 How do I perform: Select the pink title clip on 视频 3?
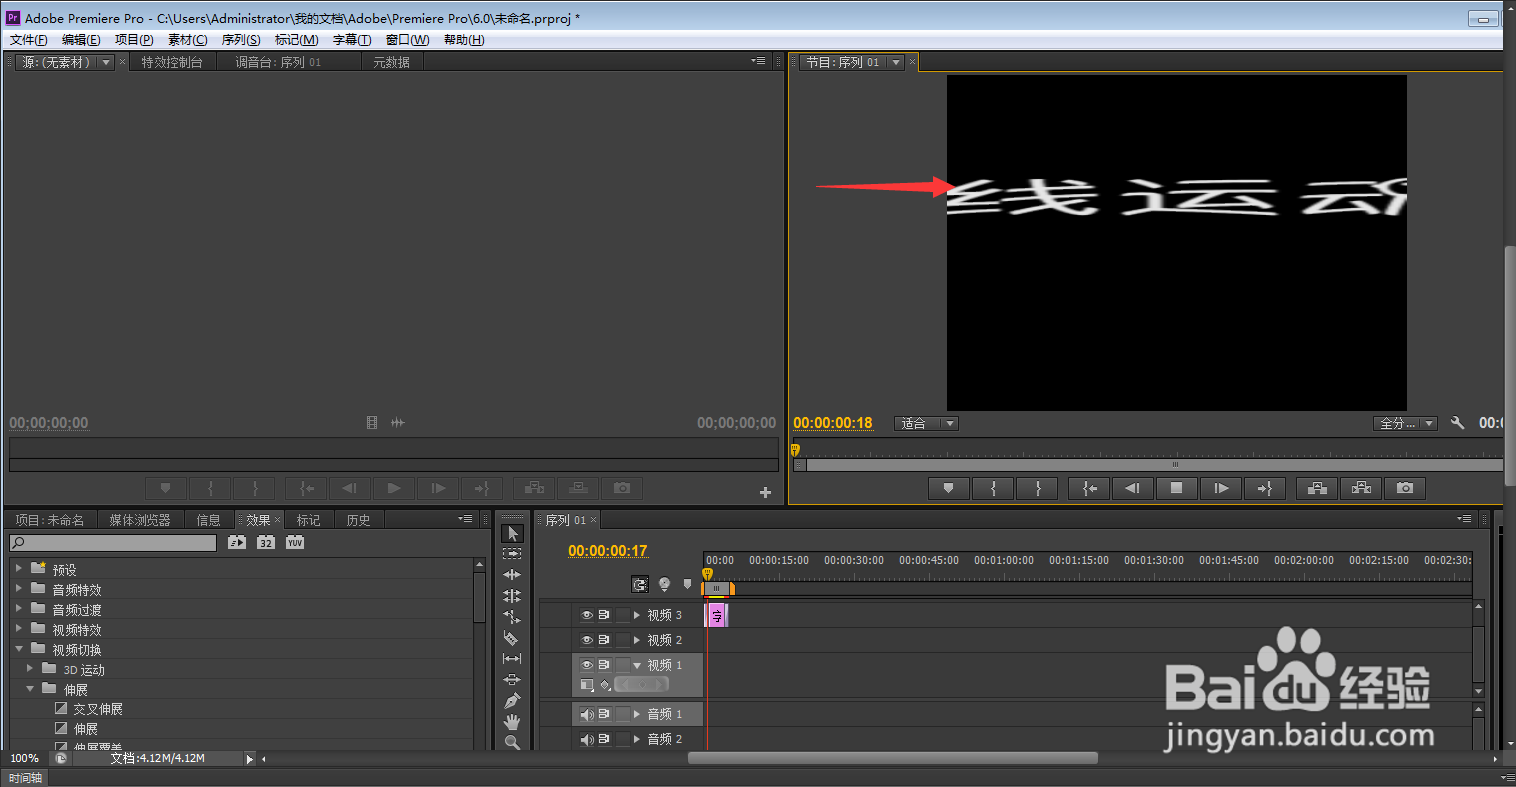coord(717,615)
